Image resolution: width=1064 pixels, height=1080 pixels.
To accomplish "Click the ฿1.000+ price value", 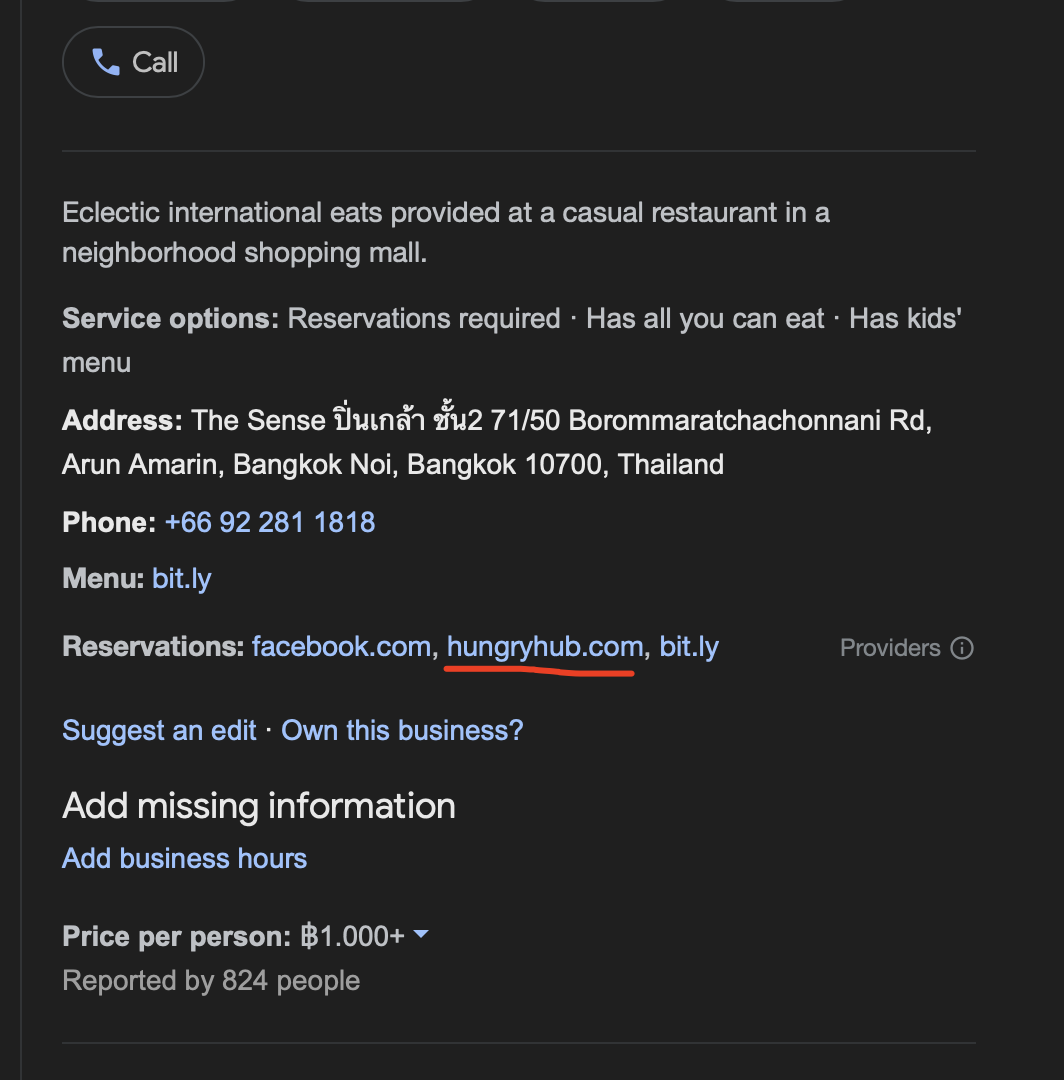I will pyautogui.click(x=352, y=936).
